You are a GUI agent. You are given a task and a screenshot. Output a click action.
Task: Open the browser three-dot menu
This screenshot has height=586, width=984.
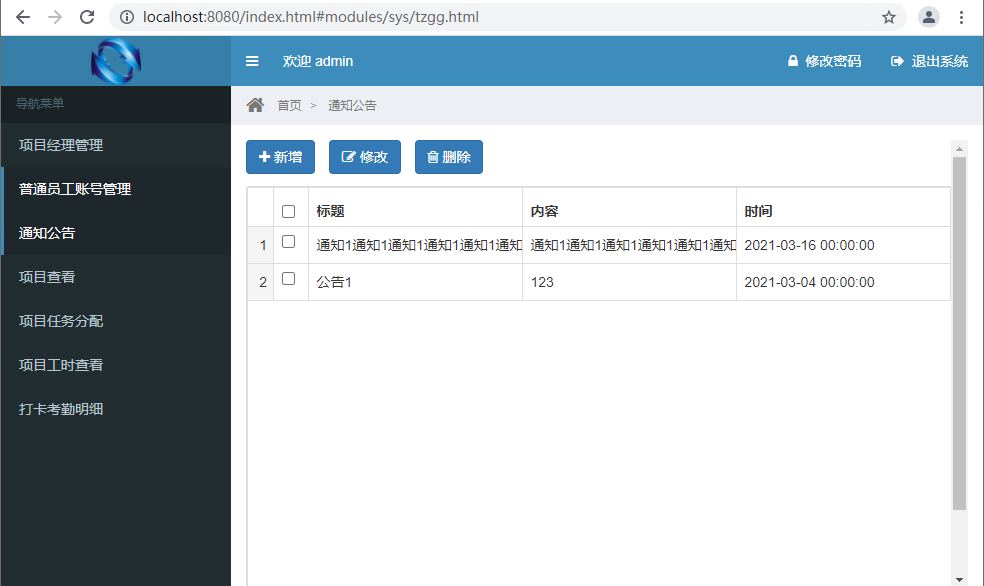tap(961, 17)
